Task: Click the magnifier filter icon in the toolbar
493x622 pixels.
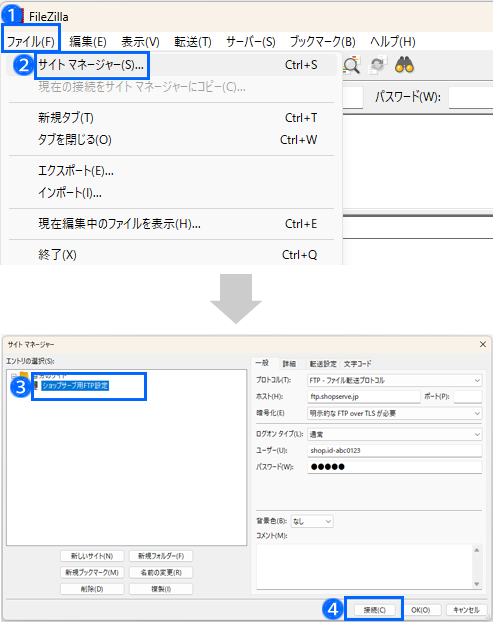Action: [351, 65]
